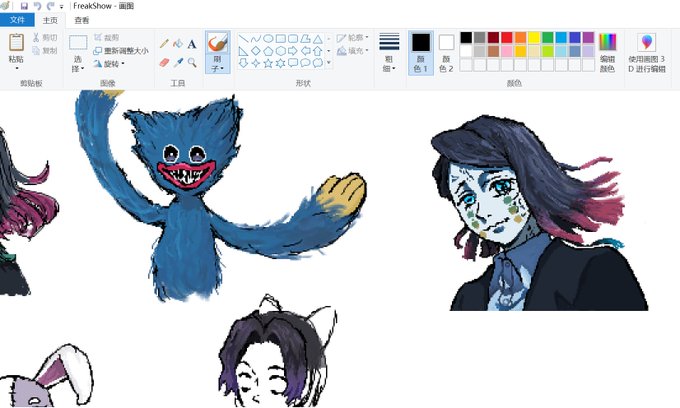Choose the Right triangle shape
680x408 pixels.
point(244,51)
